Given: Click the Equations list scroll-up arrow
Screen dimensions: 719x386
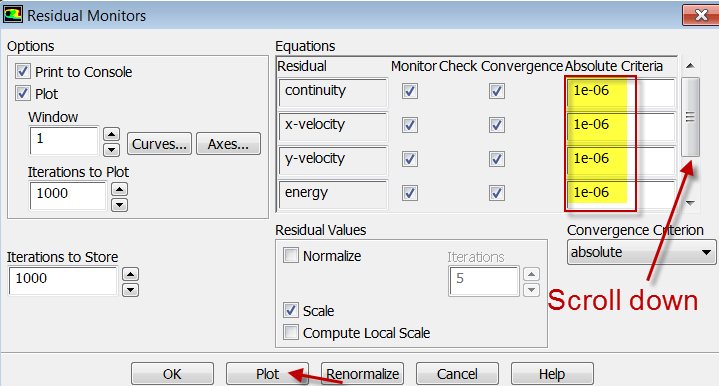Looking at the screenshot, I should pyautogui.click(x=690, y=66).
